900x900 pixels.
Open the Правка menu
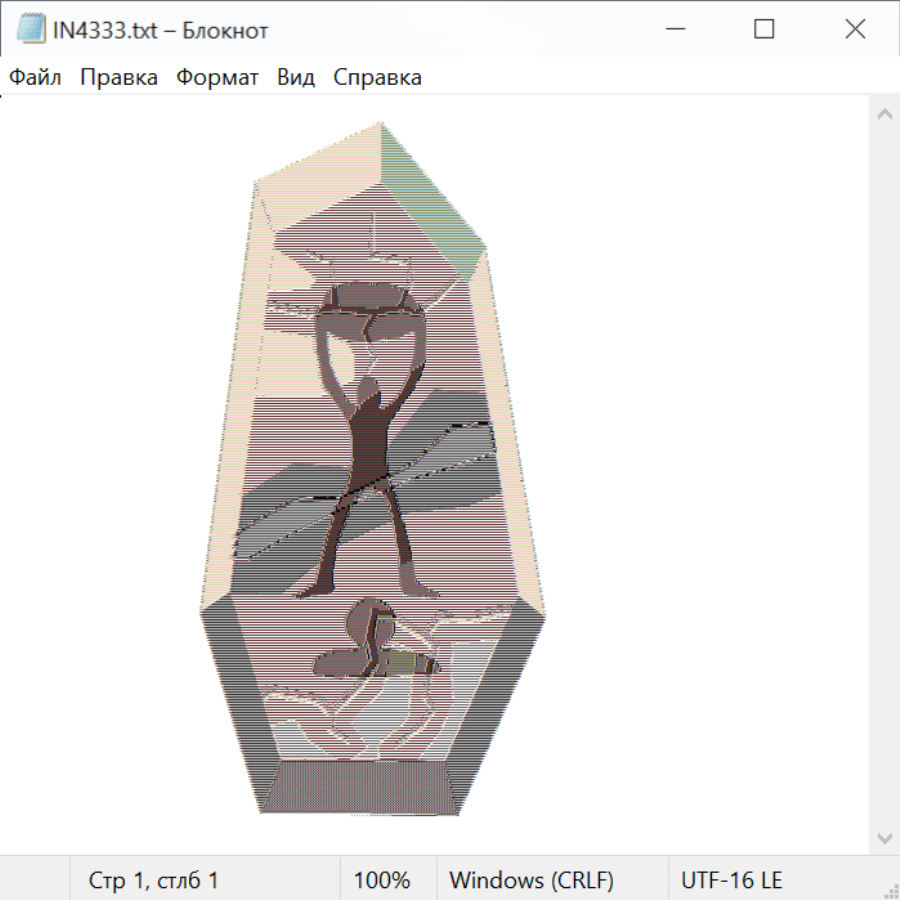point(118,78)
